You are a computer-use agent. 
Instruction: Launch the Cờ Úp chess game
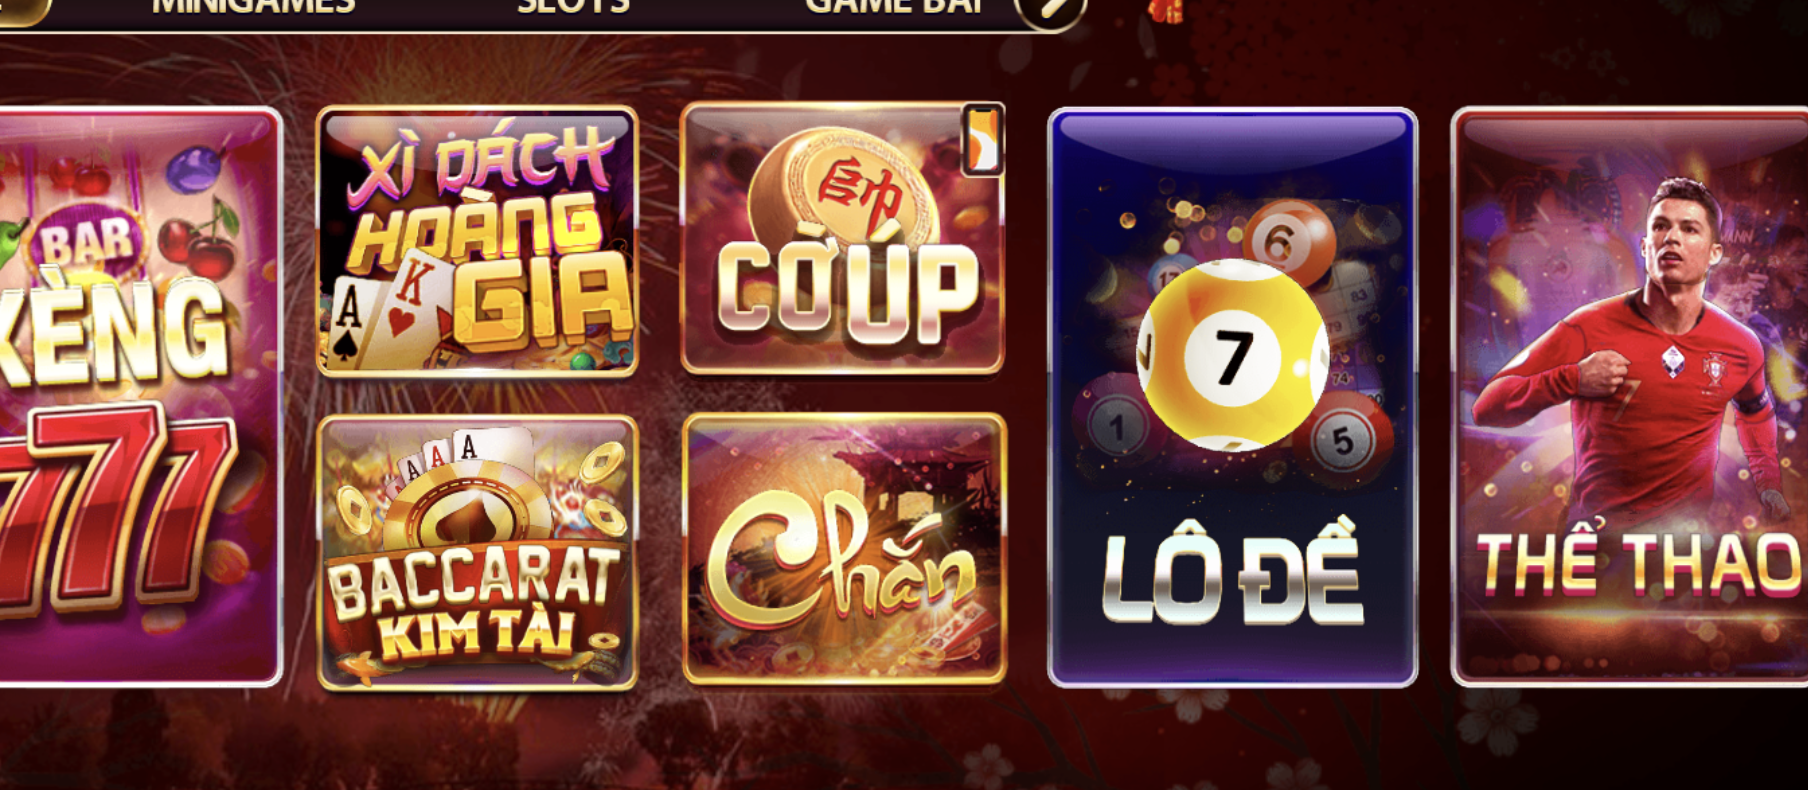pyautogui.click(x=842, y=239)
